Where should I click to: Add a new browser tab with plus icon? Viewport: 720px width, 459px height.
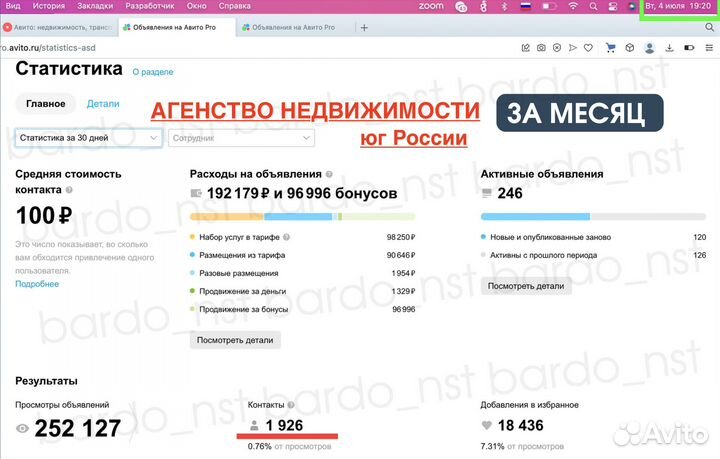[364, 28]
